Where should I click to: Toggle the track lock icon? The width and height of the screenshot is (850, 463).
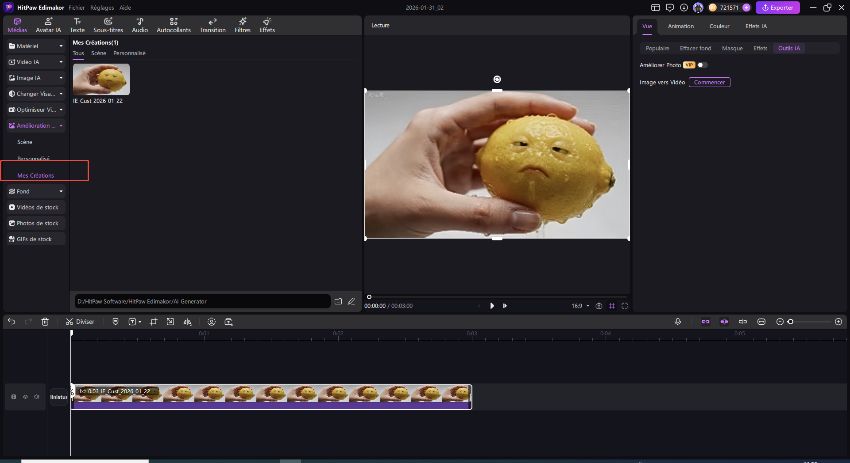[14, 397]
